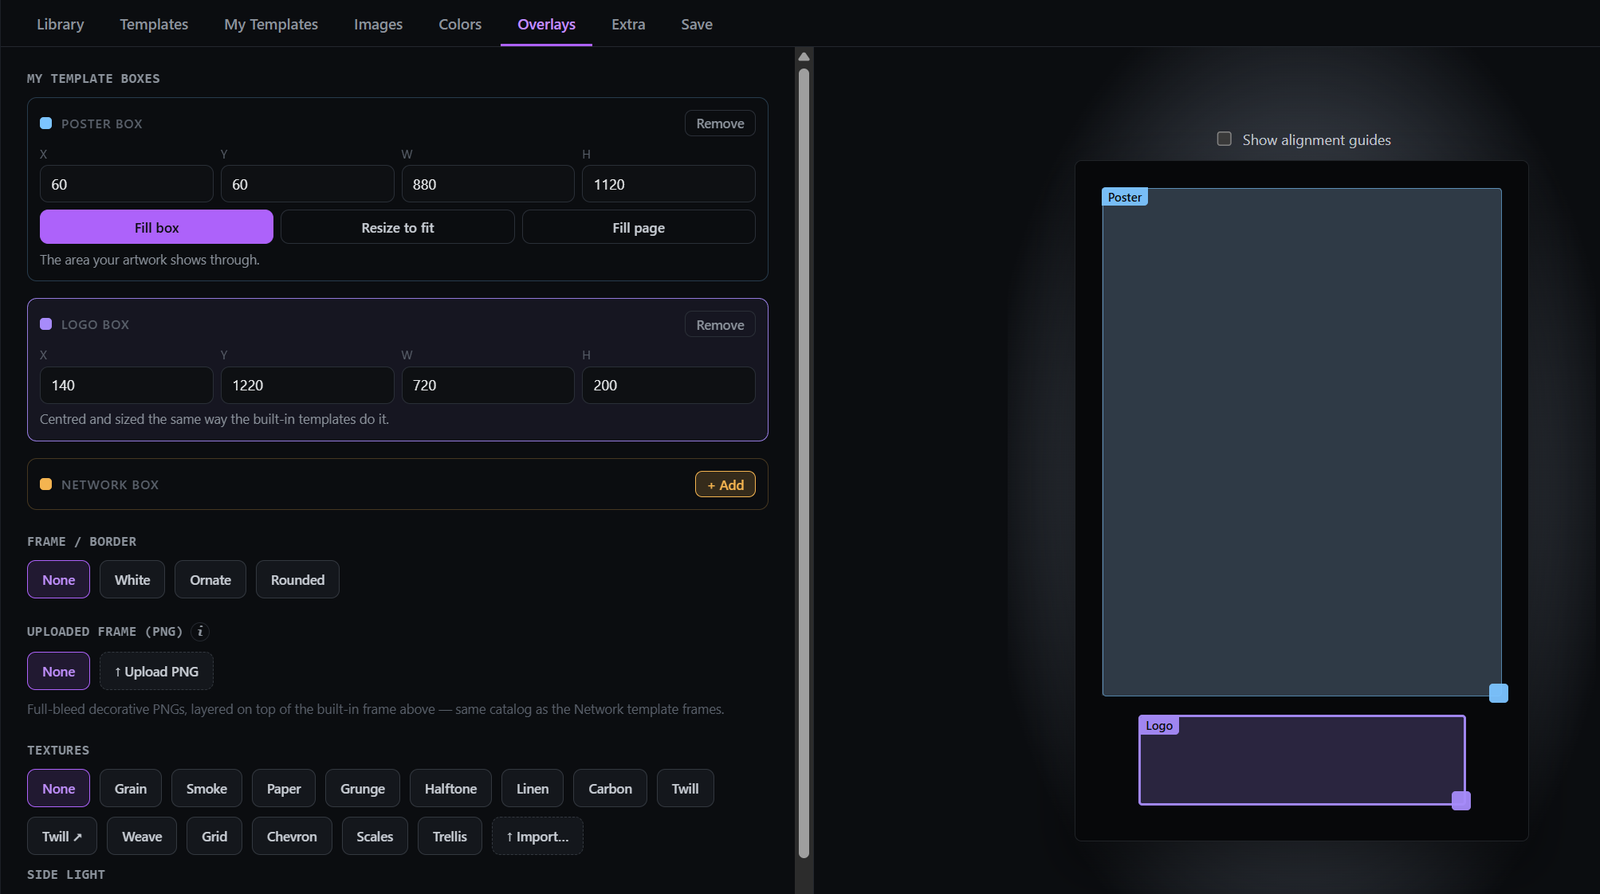The height and width of the screenshot is (894, 1600).
Task: Open the Library tab
Action: [x=60, y=24]
